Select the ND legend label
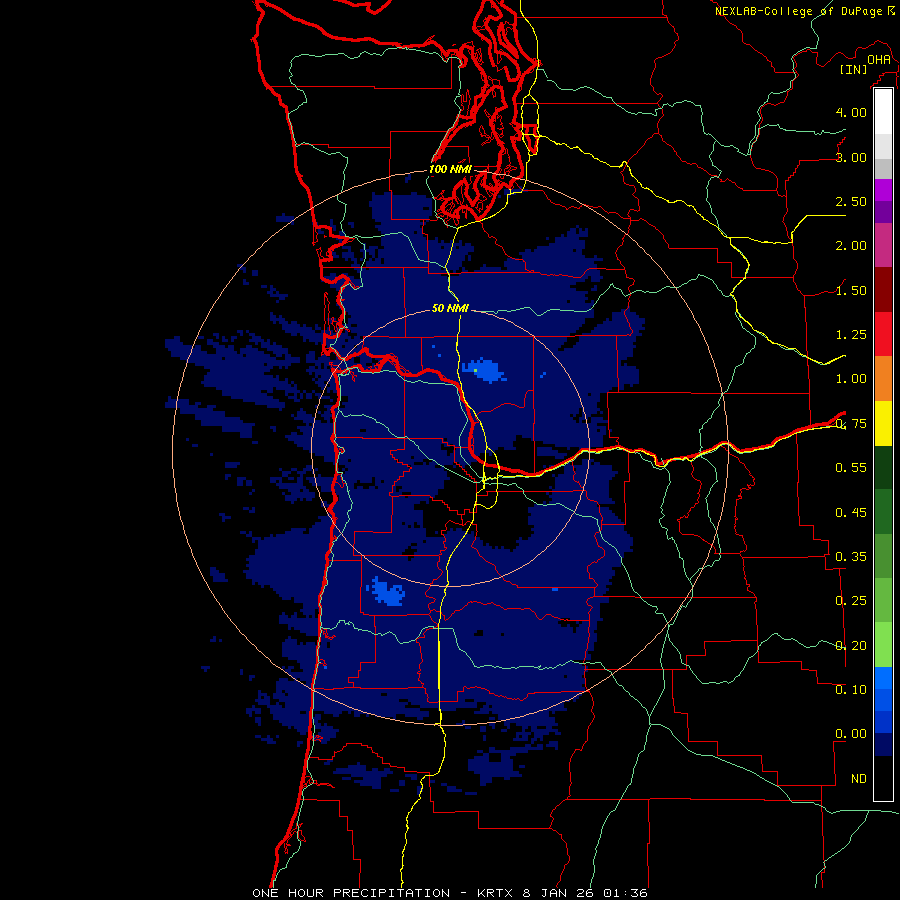This screenshot has width=900, height=900. [x=859, y=779]
